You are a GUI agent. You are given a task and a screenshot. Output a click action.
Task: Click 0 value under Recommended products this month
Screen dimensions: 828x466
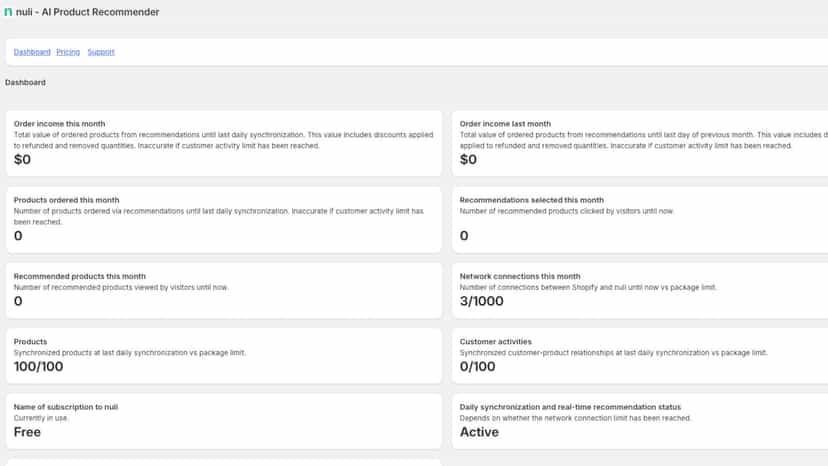[x=18, y=301]
